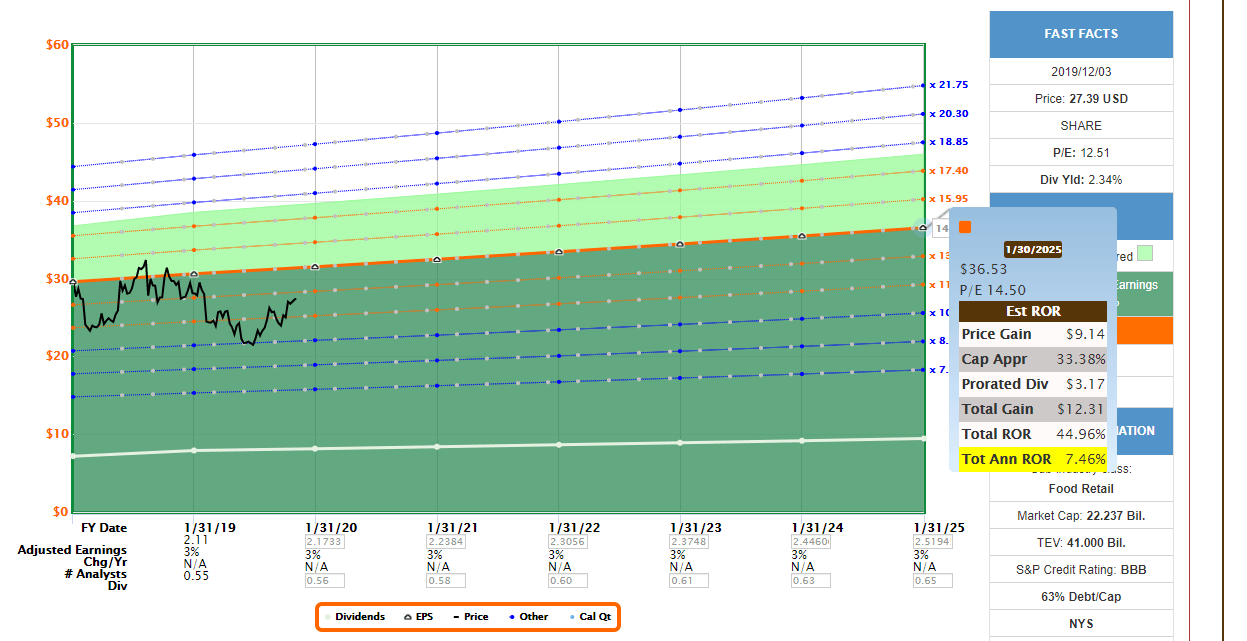Click the SHARE label in Fast Facts
Image resolution: width=1247 pixels, height=641 pixels.
1081,126
